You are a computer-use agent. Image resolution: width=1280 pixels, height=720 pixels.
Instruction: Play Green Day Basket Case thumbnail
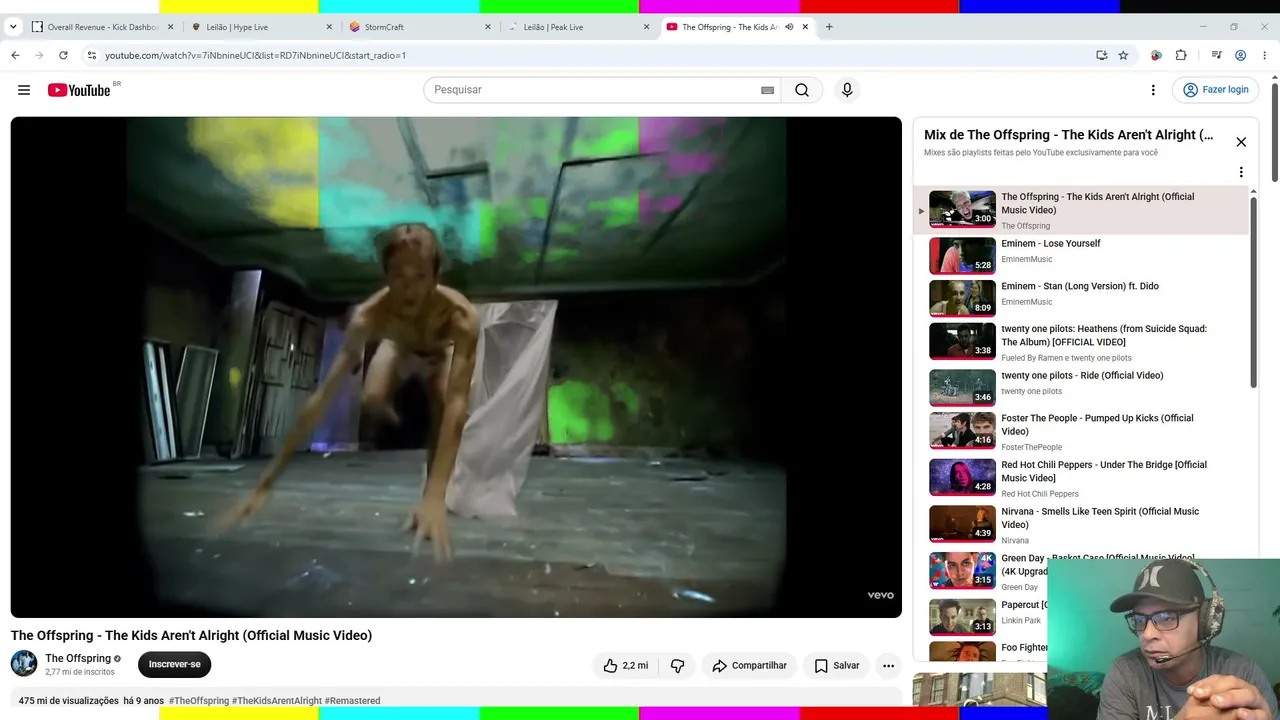pos(962,571)
